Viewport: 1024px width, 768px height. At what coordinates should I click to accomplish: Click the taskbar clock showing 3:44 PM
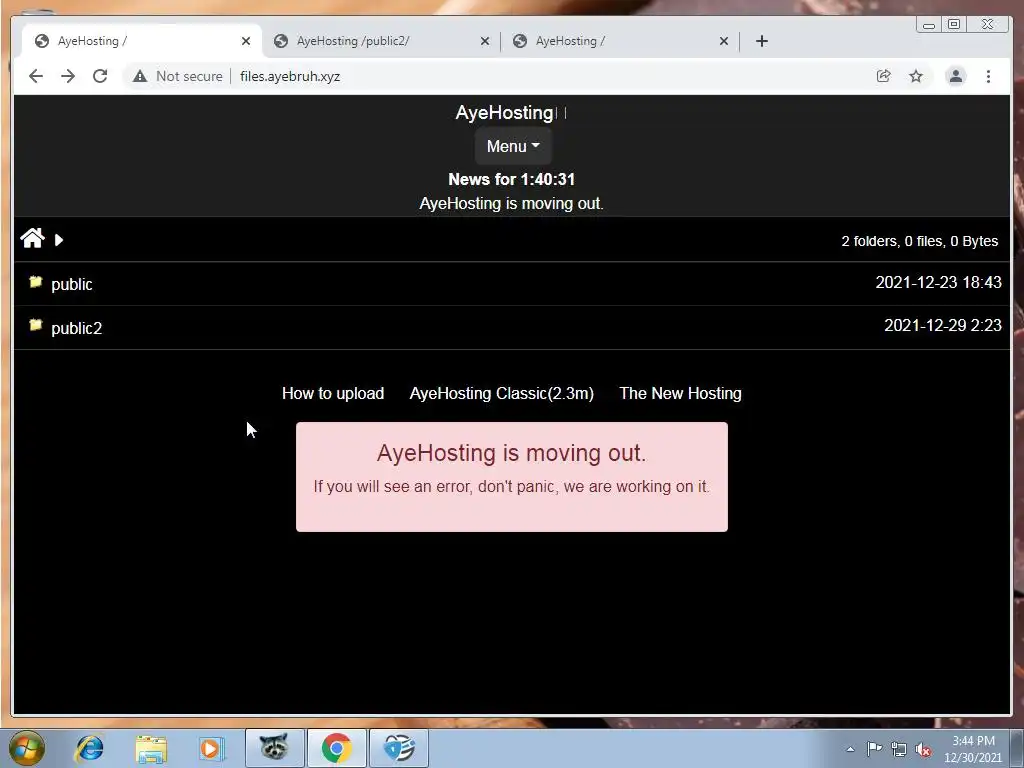973,749
